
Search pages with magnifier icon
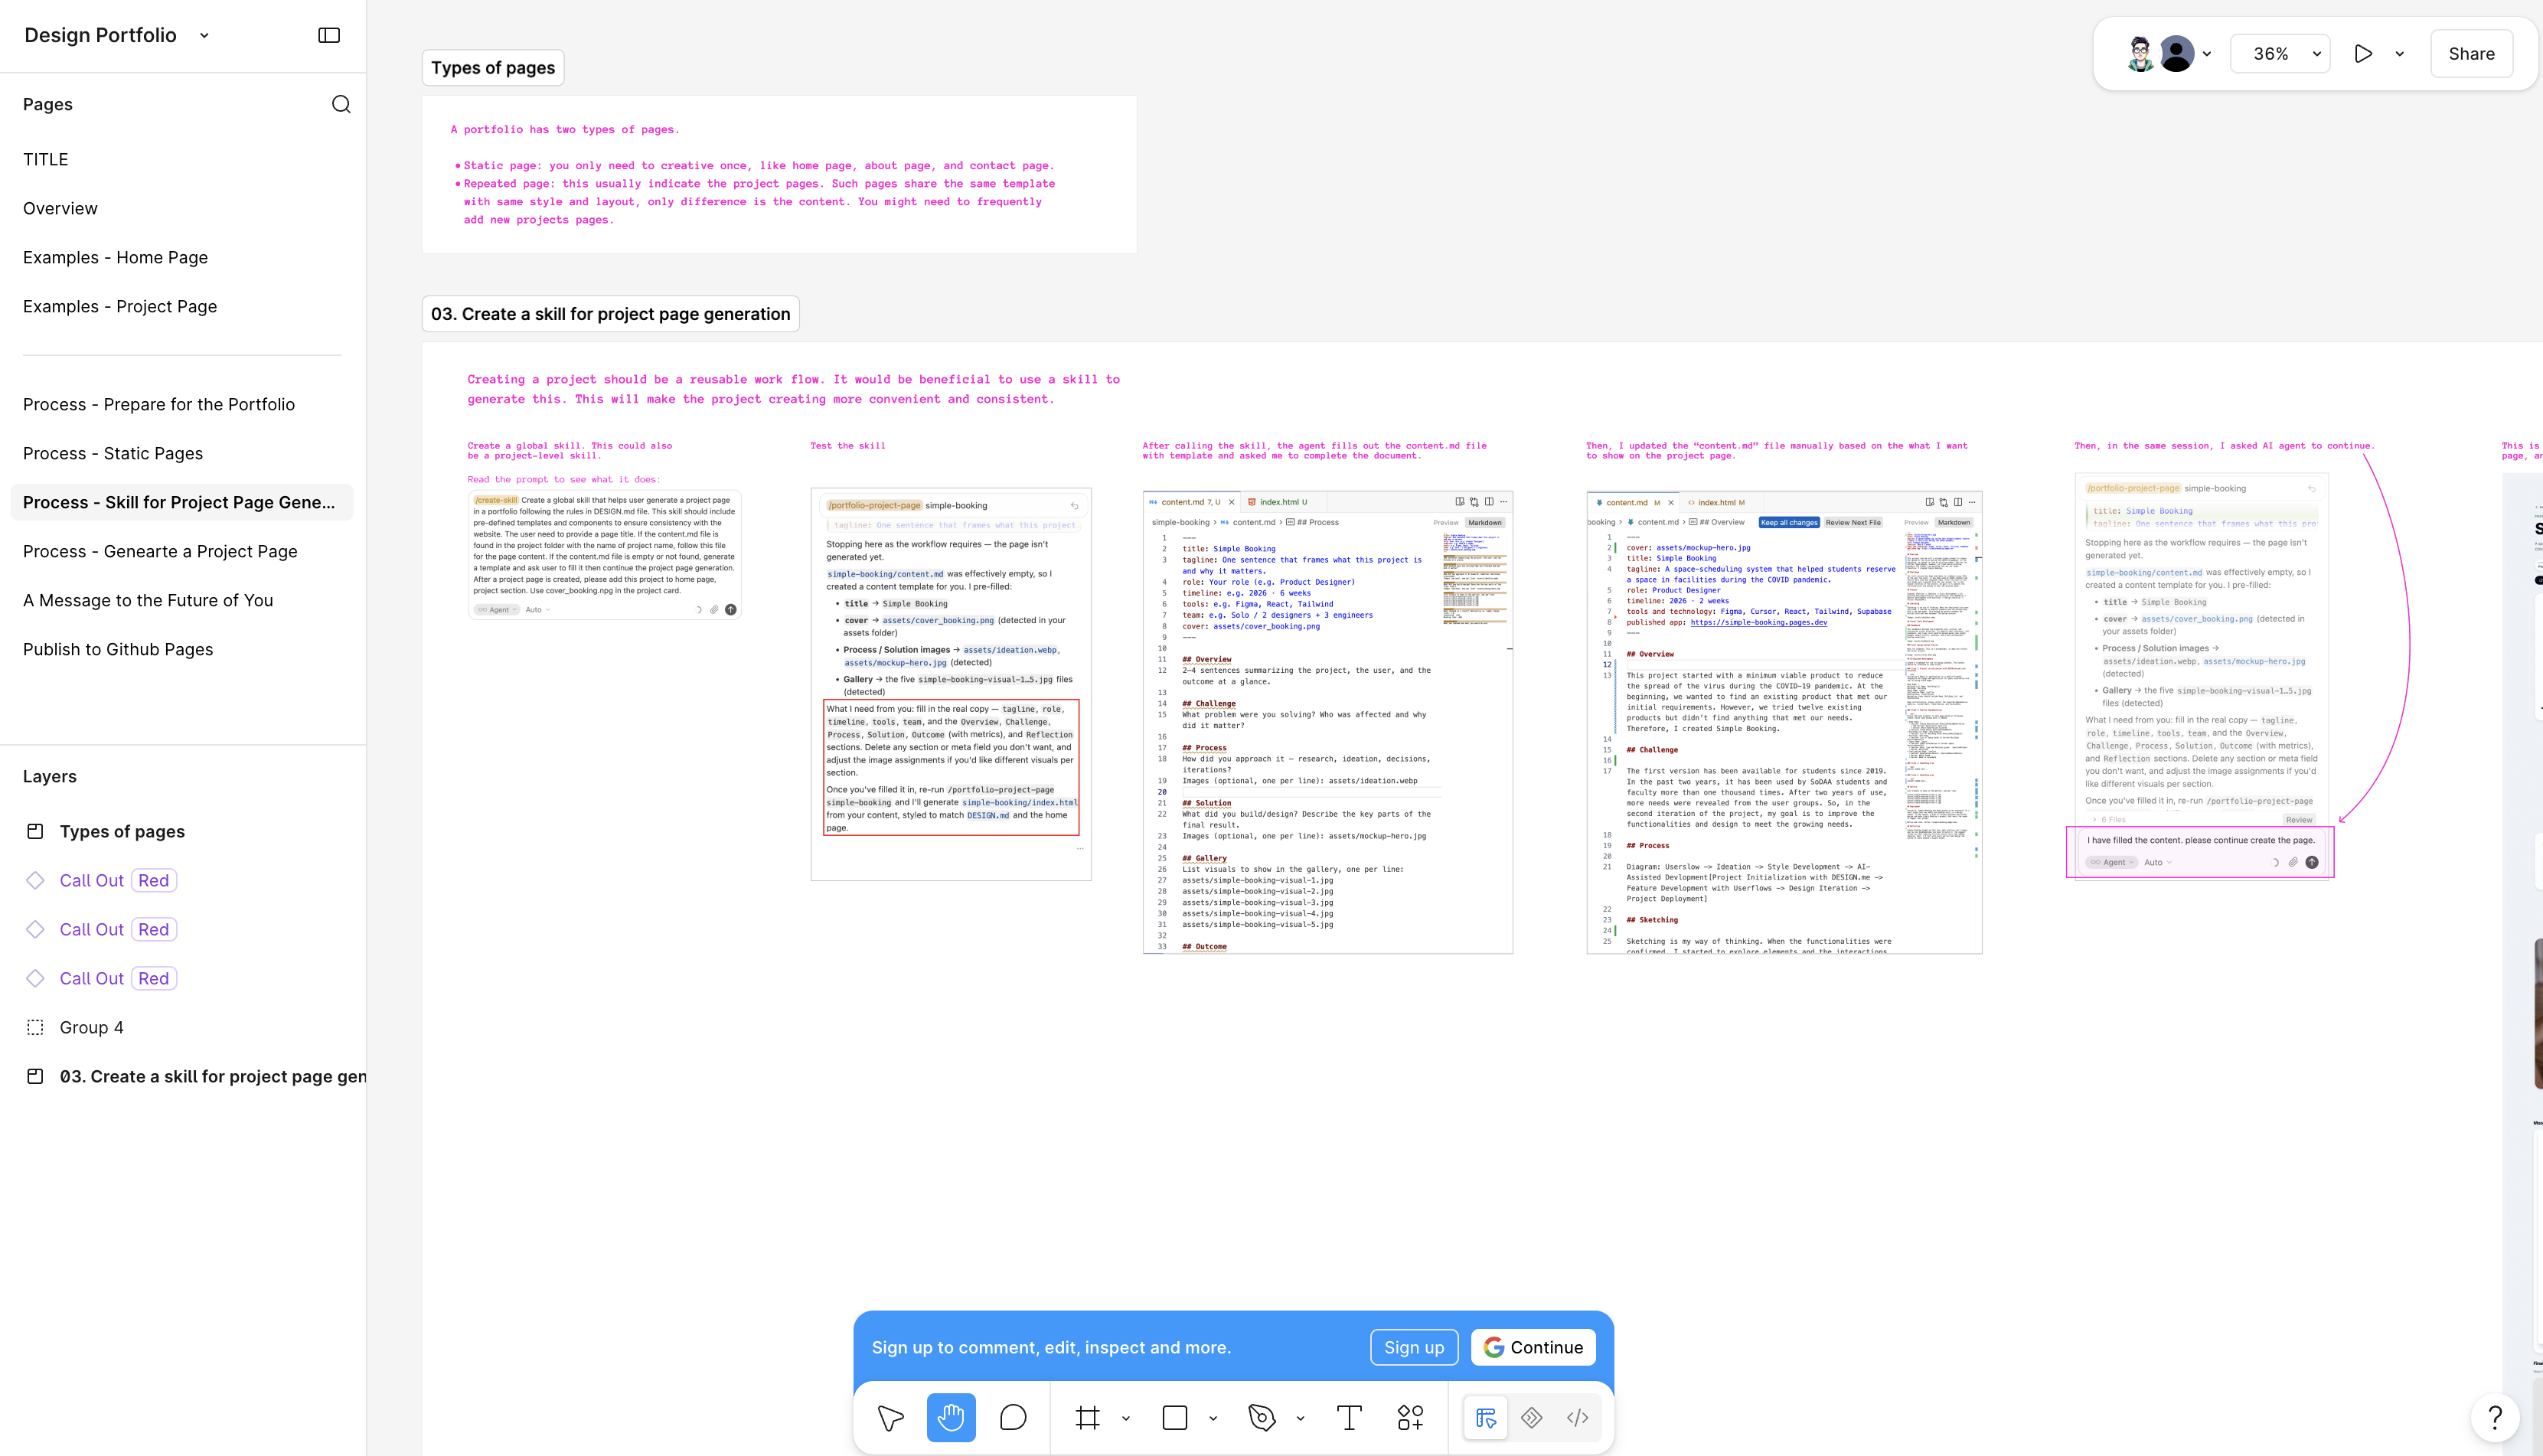click(x=341, y=104)
